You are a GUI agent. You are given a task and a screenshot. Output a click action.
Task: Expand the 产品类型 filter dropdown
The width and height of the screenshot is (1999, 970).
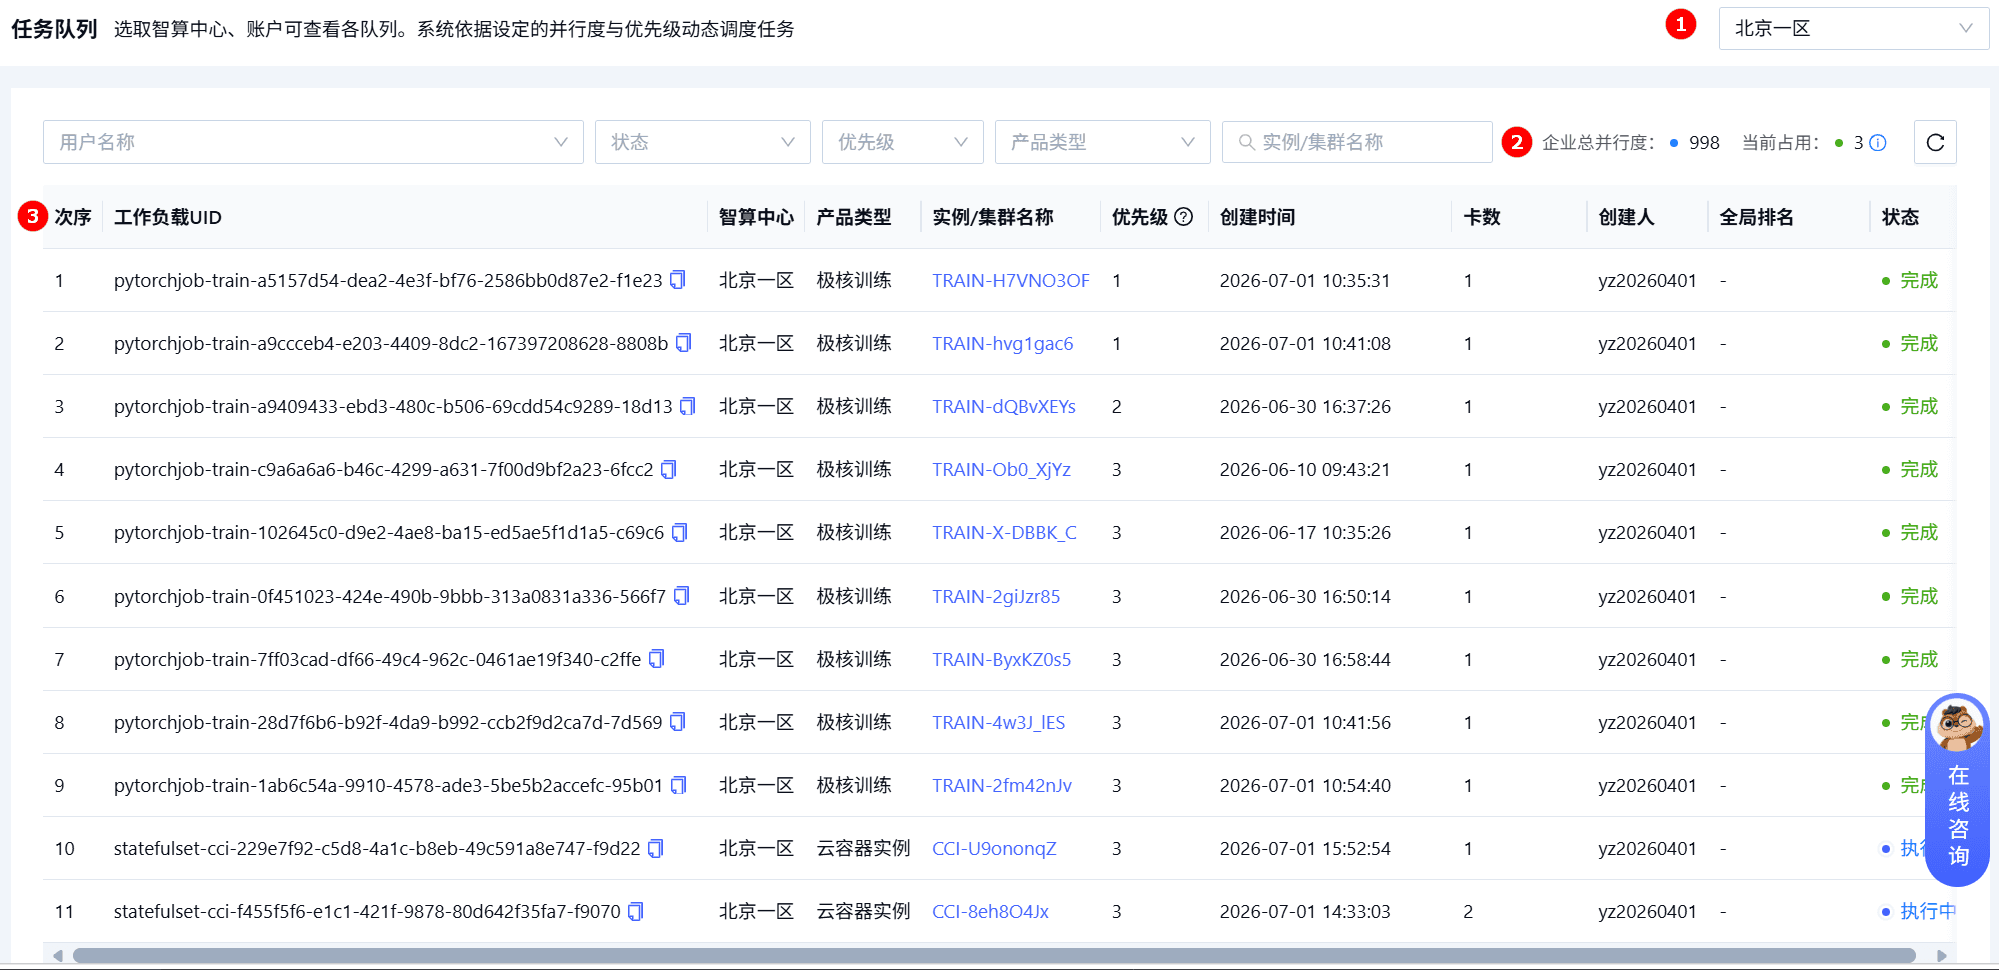(1103, 142)
